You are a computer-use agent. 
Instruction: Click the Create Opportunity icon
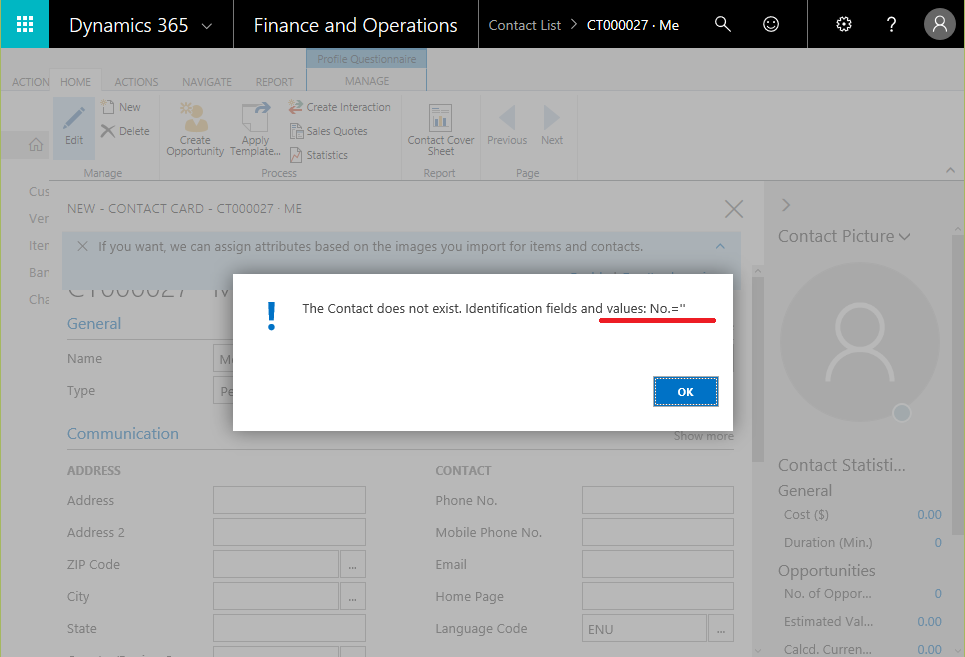pos(194,117)
